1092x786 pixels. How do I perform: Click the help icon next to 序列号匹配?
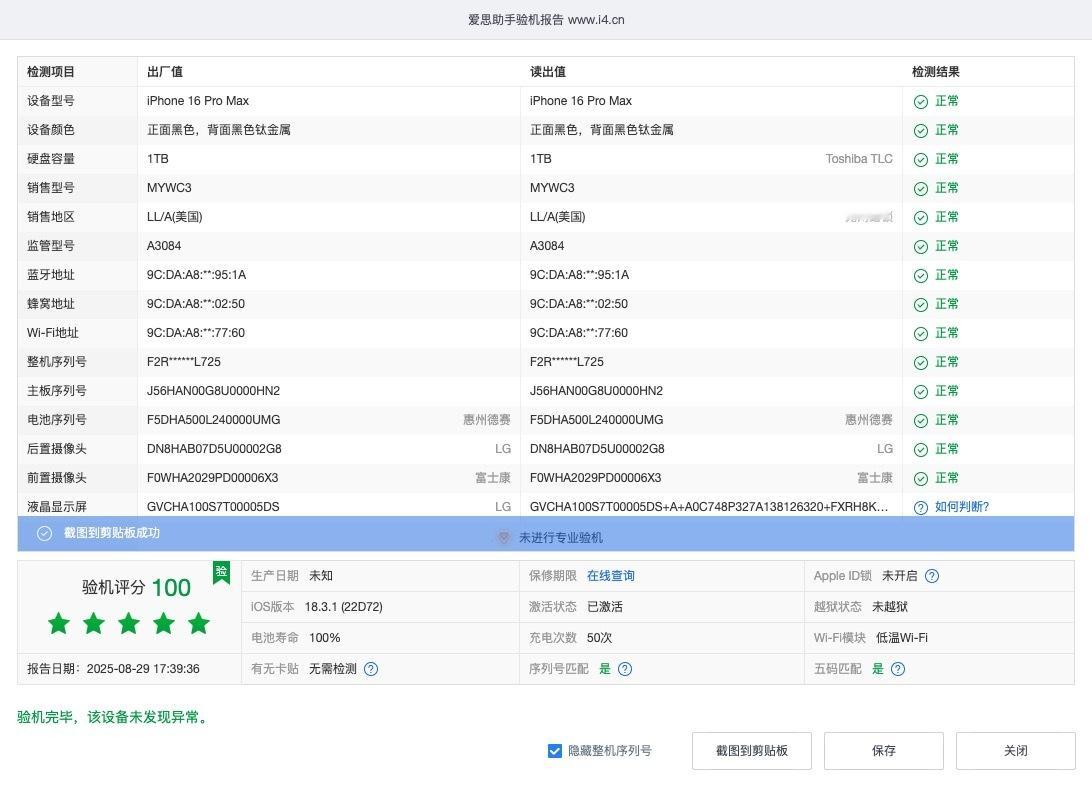625,669
